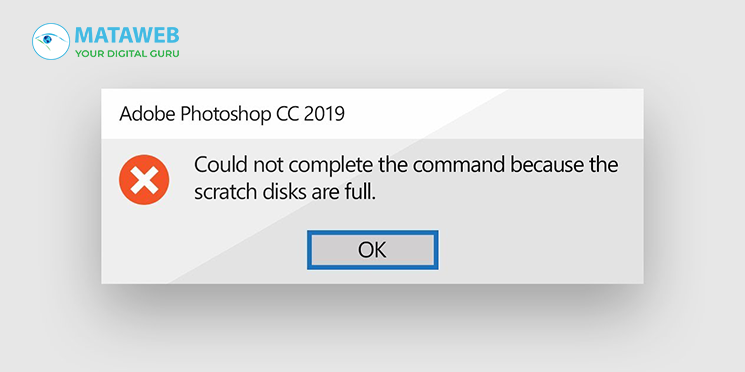Click the blank dialog area left of OK
The width and height of the screenshot is (745, 372).
point(204,250)
